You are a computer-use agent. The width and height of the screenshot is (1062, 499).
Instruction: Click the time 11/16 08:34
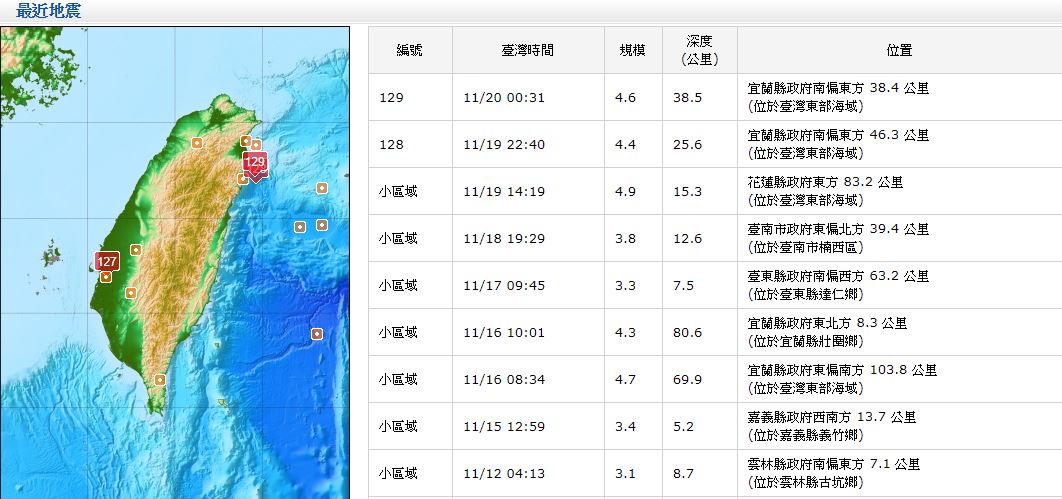click(504, 380)
